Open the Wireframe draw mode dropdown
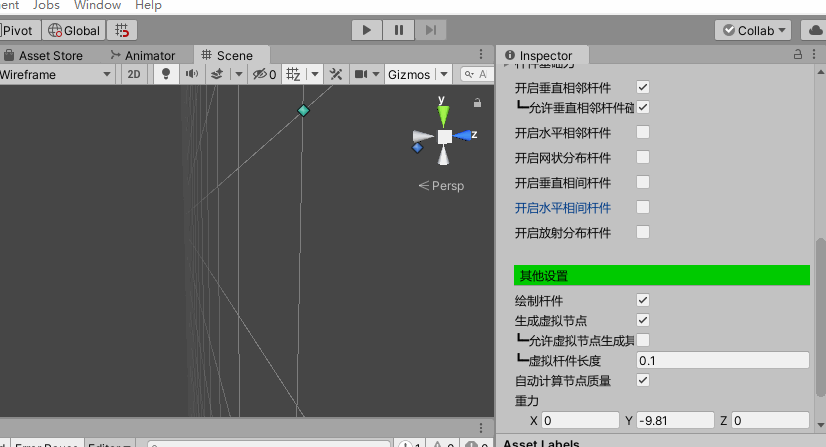This screenshot has height=447, width=826. tap(56, 74)
